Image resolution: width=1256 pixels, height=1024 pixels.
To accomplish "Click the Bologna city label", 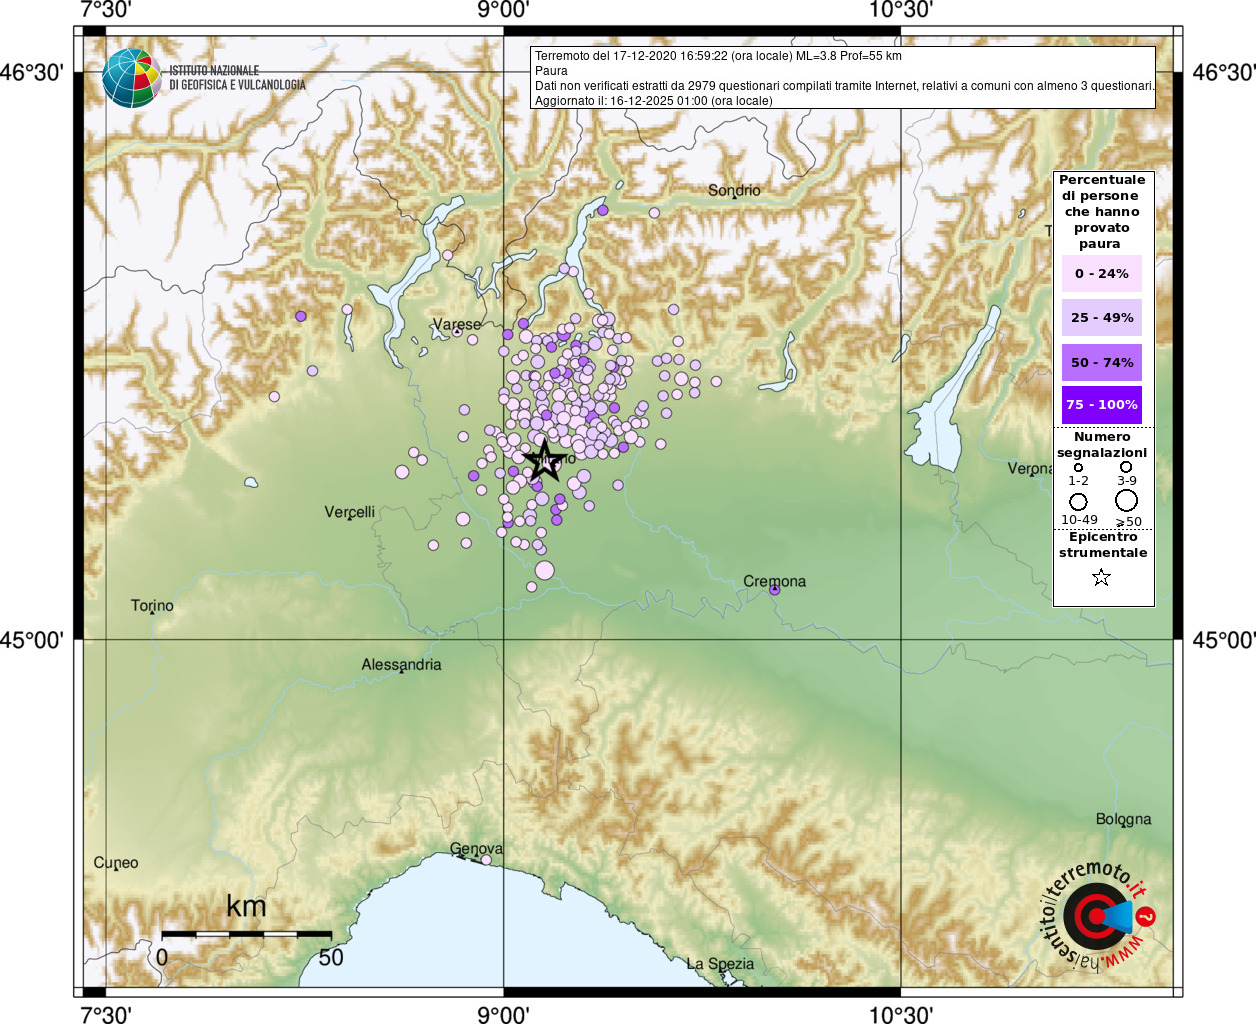I will coord(1123,819).
